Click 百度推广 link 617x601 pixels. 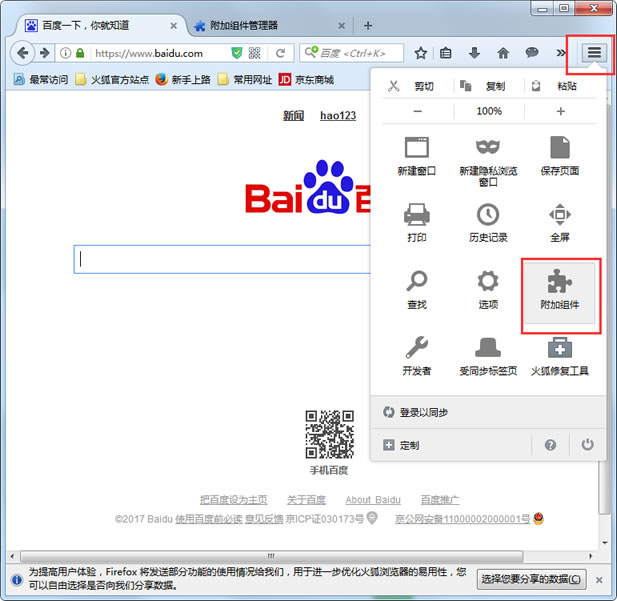click(440, 500)
